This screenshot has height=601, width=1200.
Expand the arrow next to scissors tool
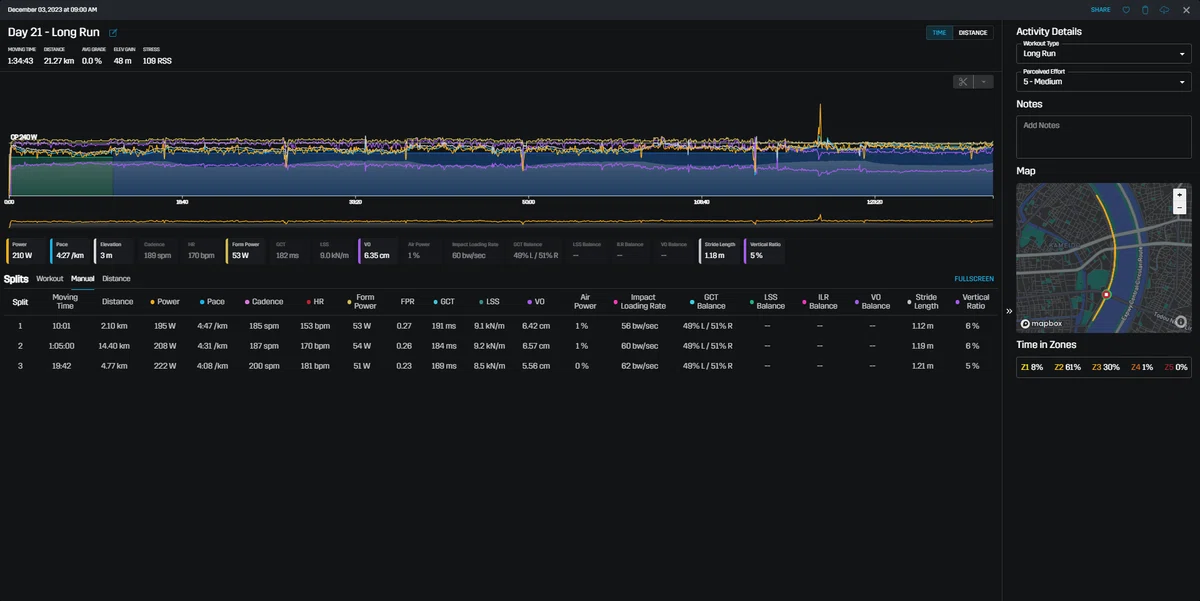984,82
